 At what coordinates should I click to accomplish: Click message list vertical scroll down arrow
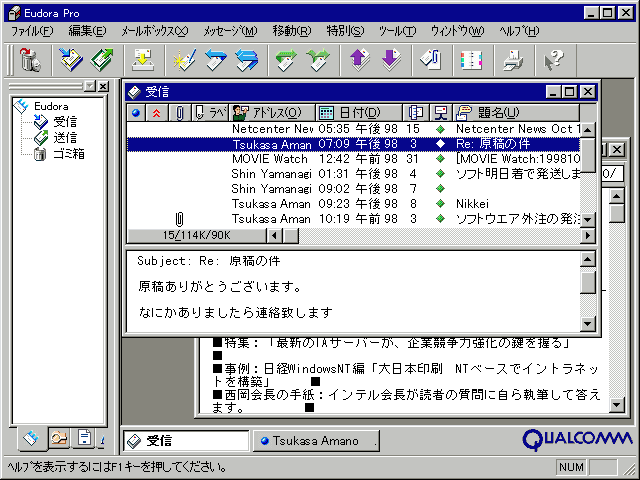(588, 220)
